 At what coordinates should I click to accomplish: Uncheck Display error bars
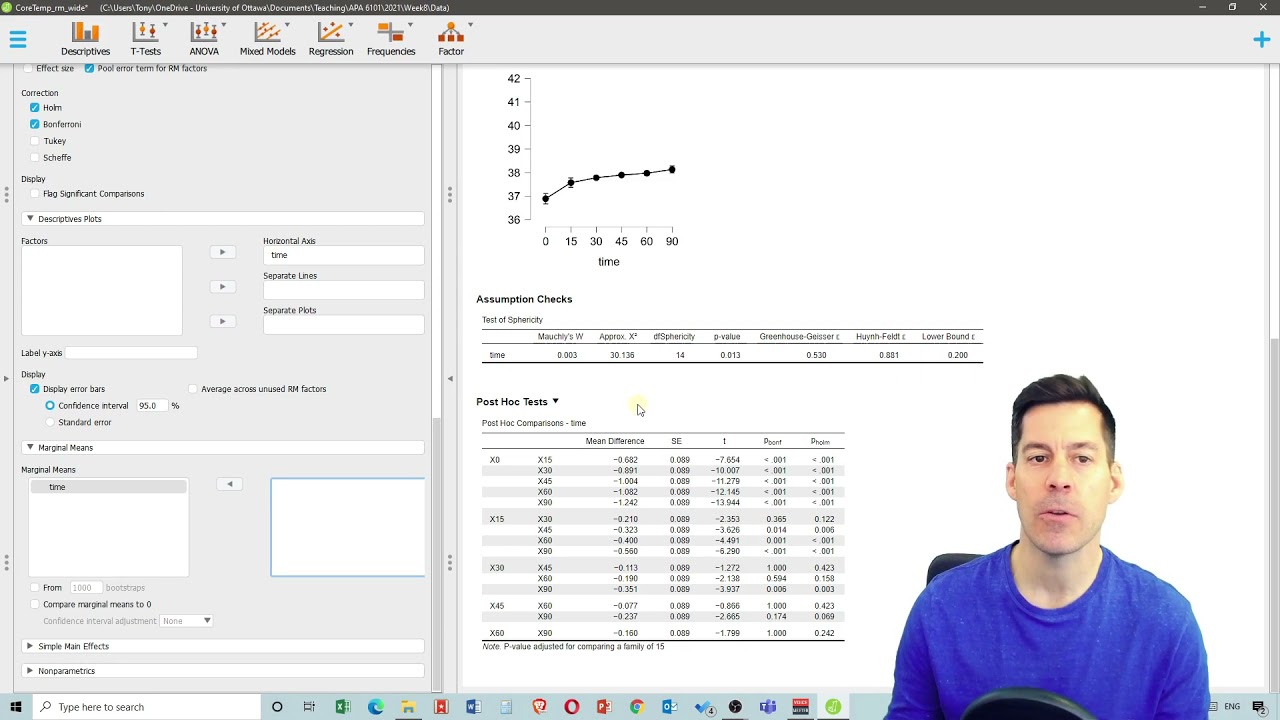pyautogui.click(x=35, y=389)
